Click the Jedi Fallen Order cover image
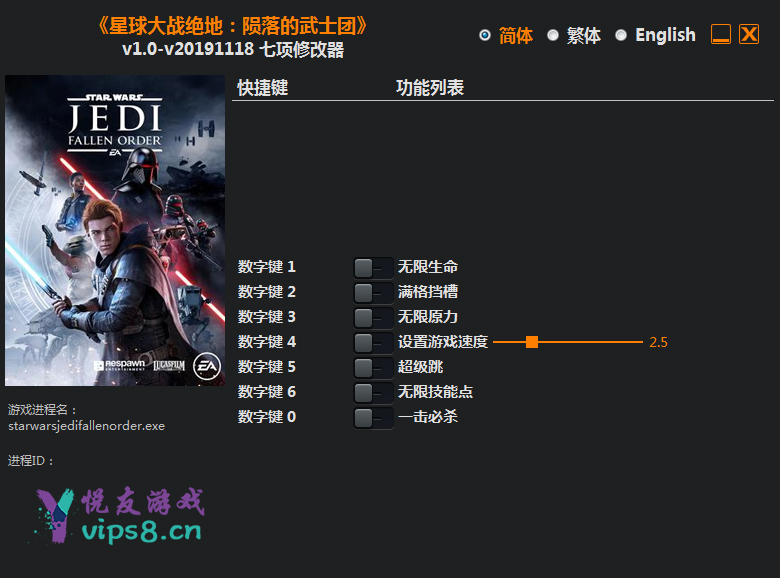Image resolution: width=780 pixels, height=578 pixels. coord(115,230)
